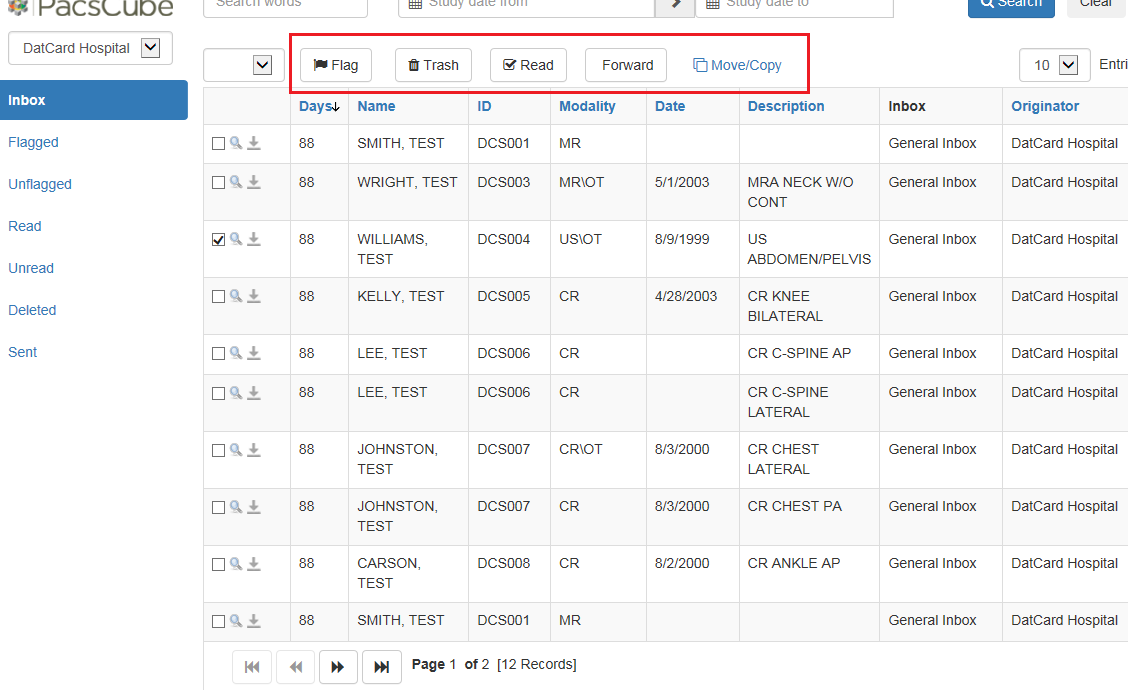Select the bottom SMITH, TEST row checkbox
Viewport: 1128px width, 690px height.
(219, 621)
